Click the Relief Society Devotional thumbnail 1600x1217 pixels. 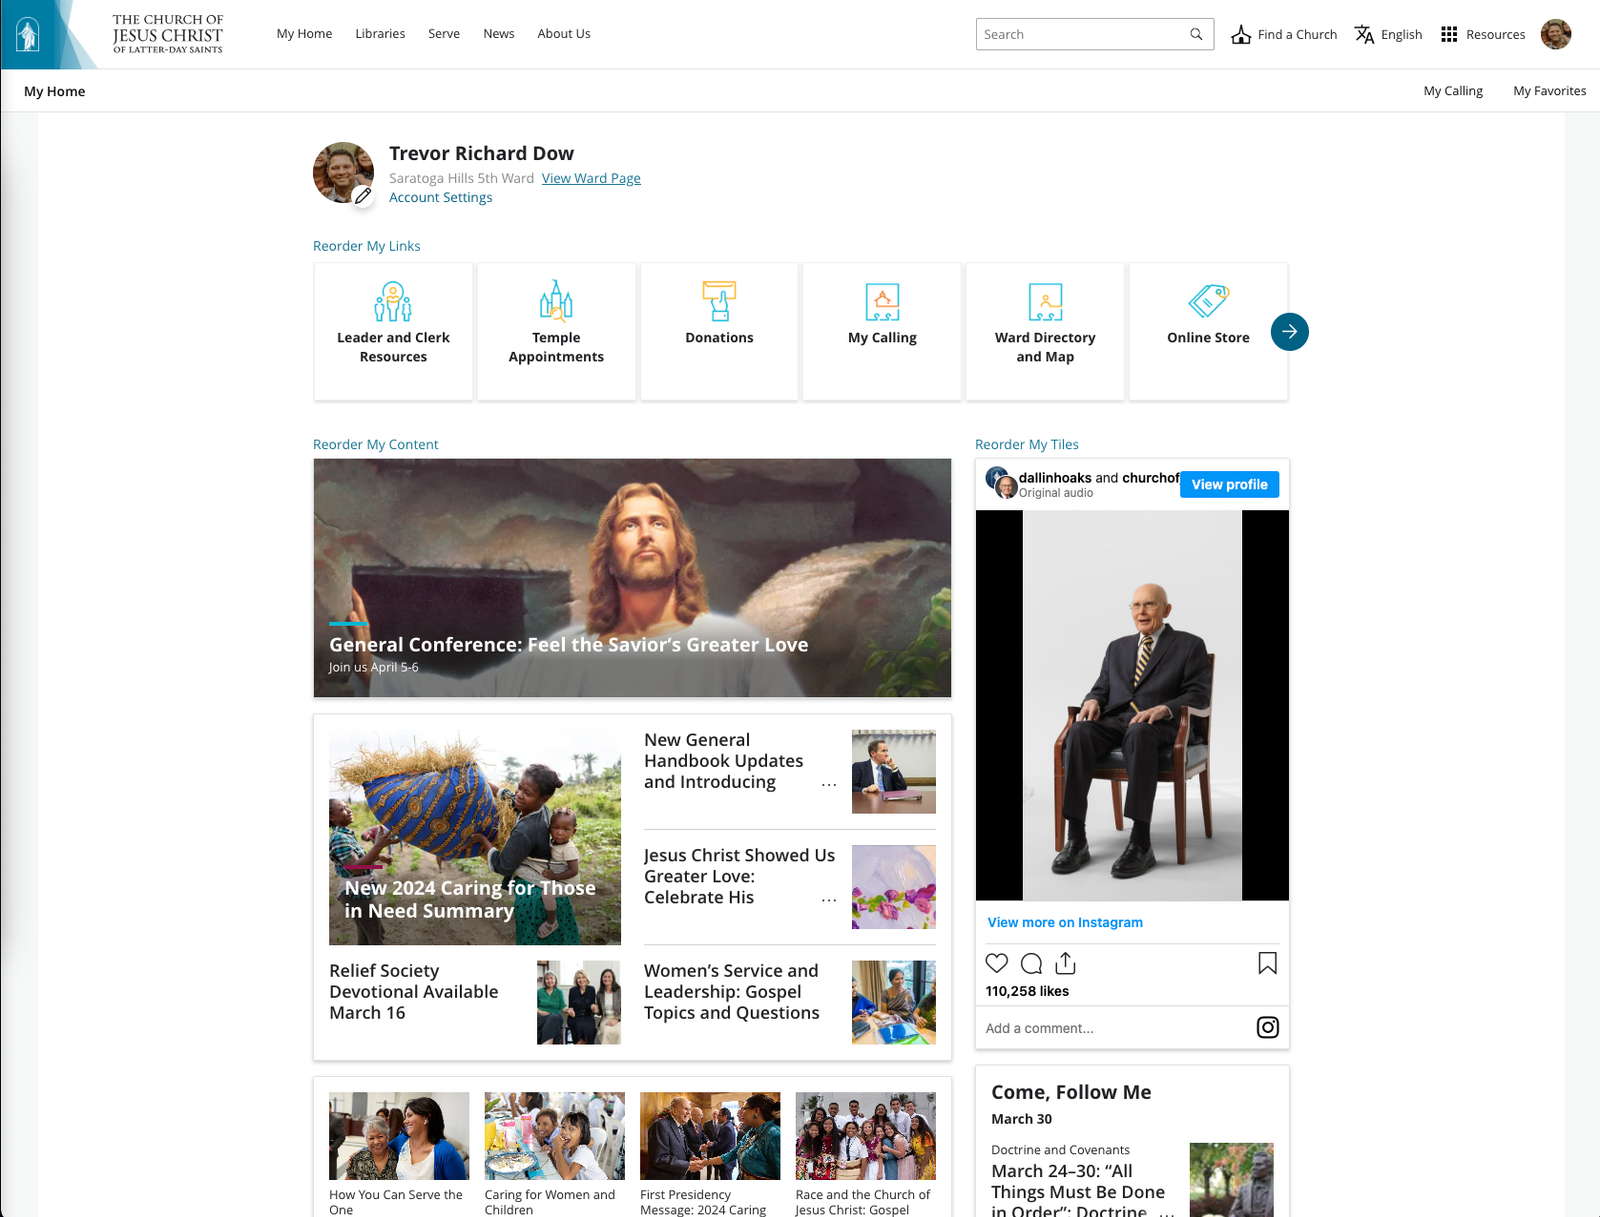click(578, 1002)
